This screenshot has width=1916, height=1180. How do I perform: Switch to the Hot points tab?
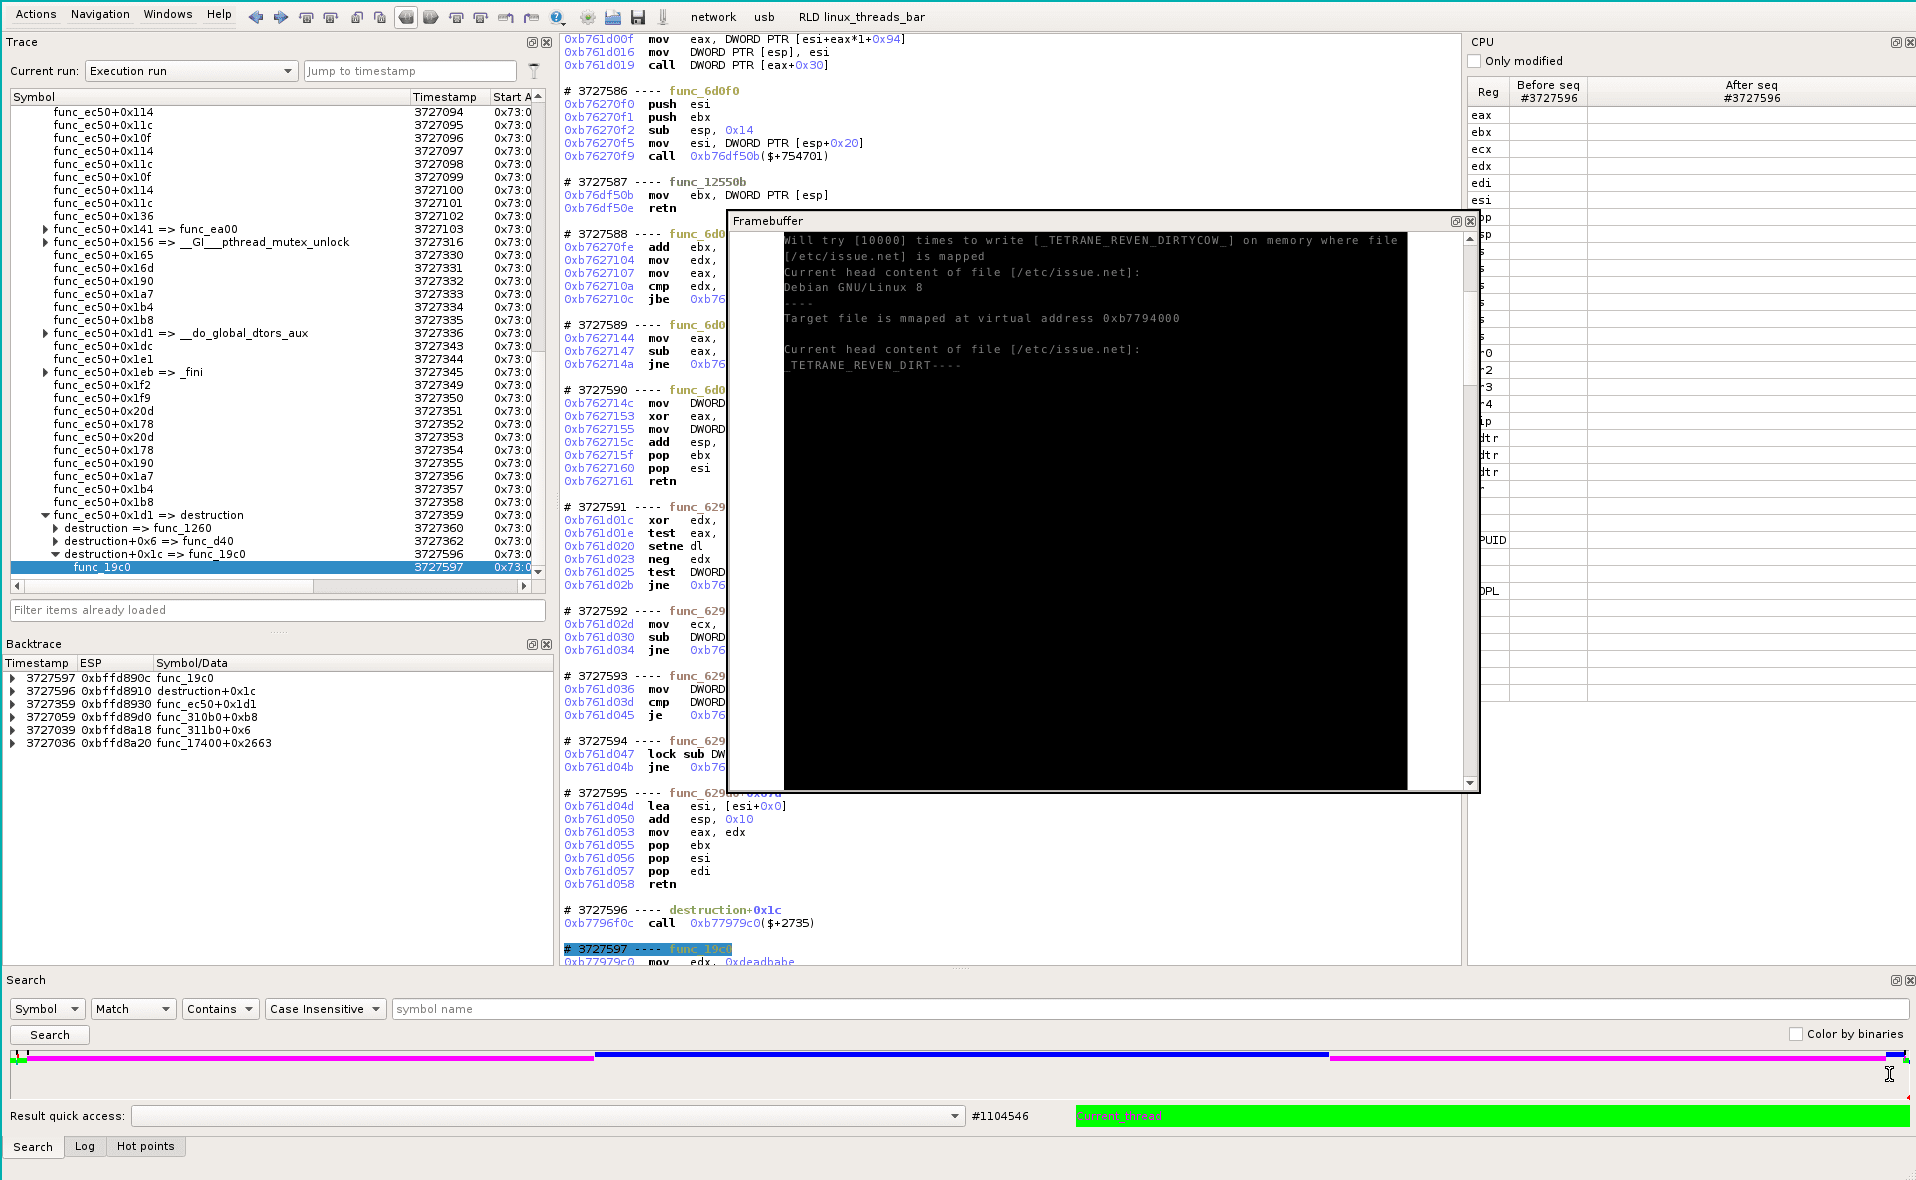tap(146, 1147)
